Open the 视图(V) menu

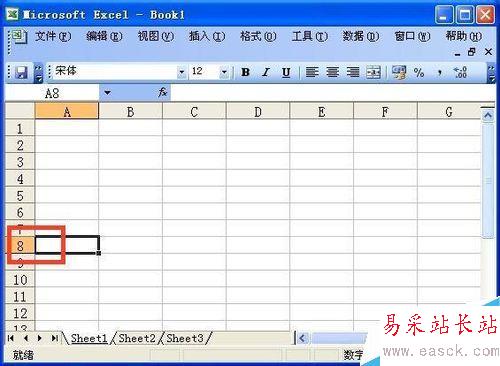156,36
